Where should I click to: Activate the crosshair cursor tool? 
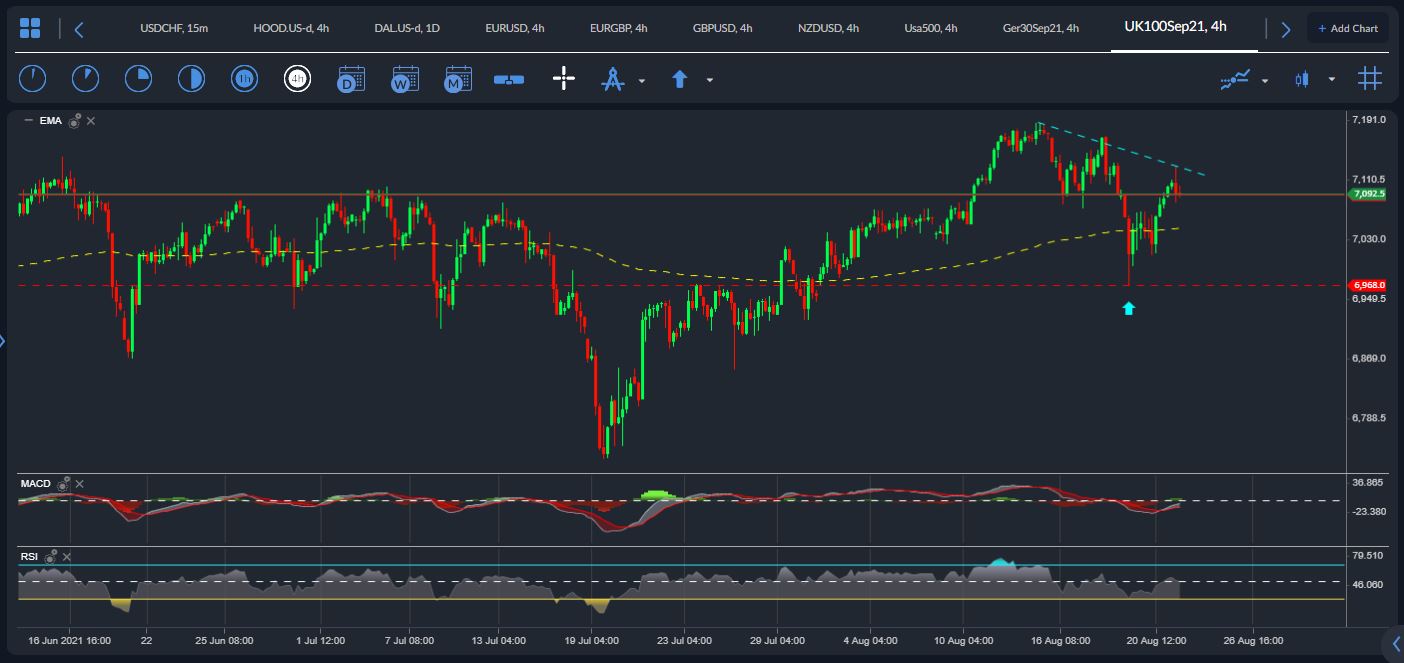564,79
